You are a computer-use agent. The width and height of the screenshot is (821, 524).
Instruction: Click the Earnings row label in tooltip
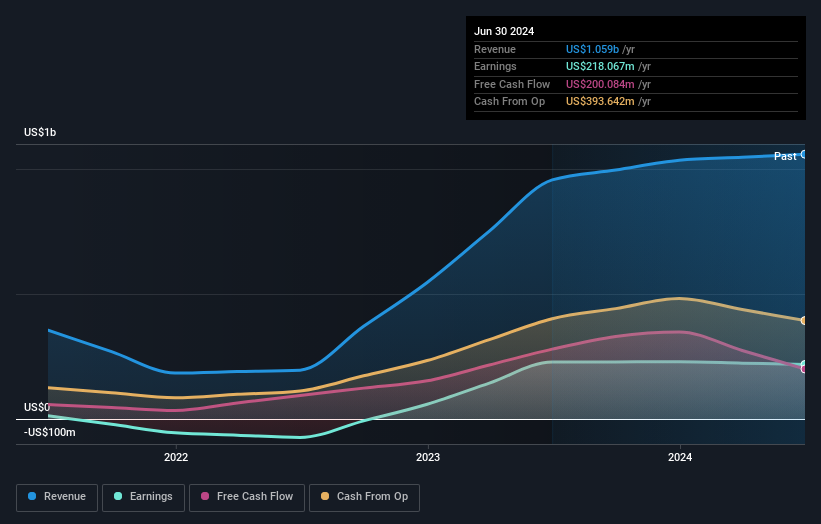[495, 66]
